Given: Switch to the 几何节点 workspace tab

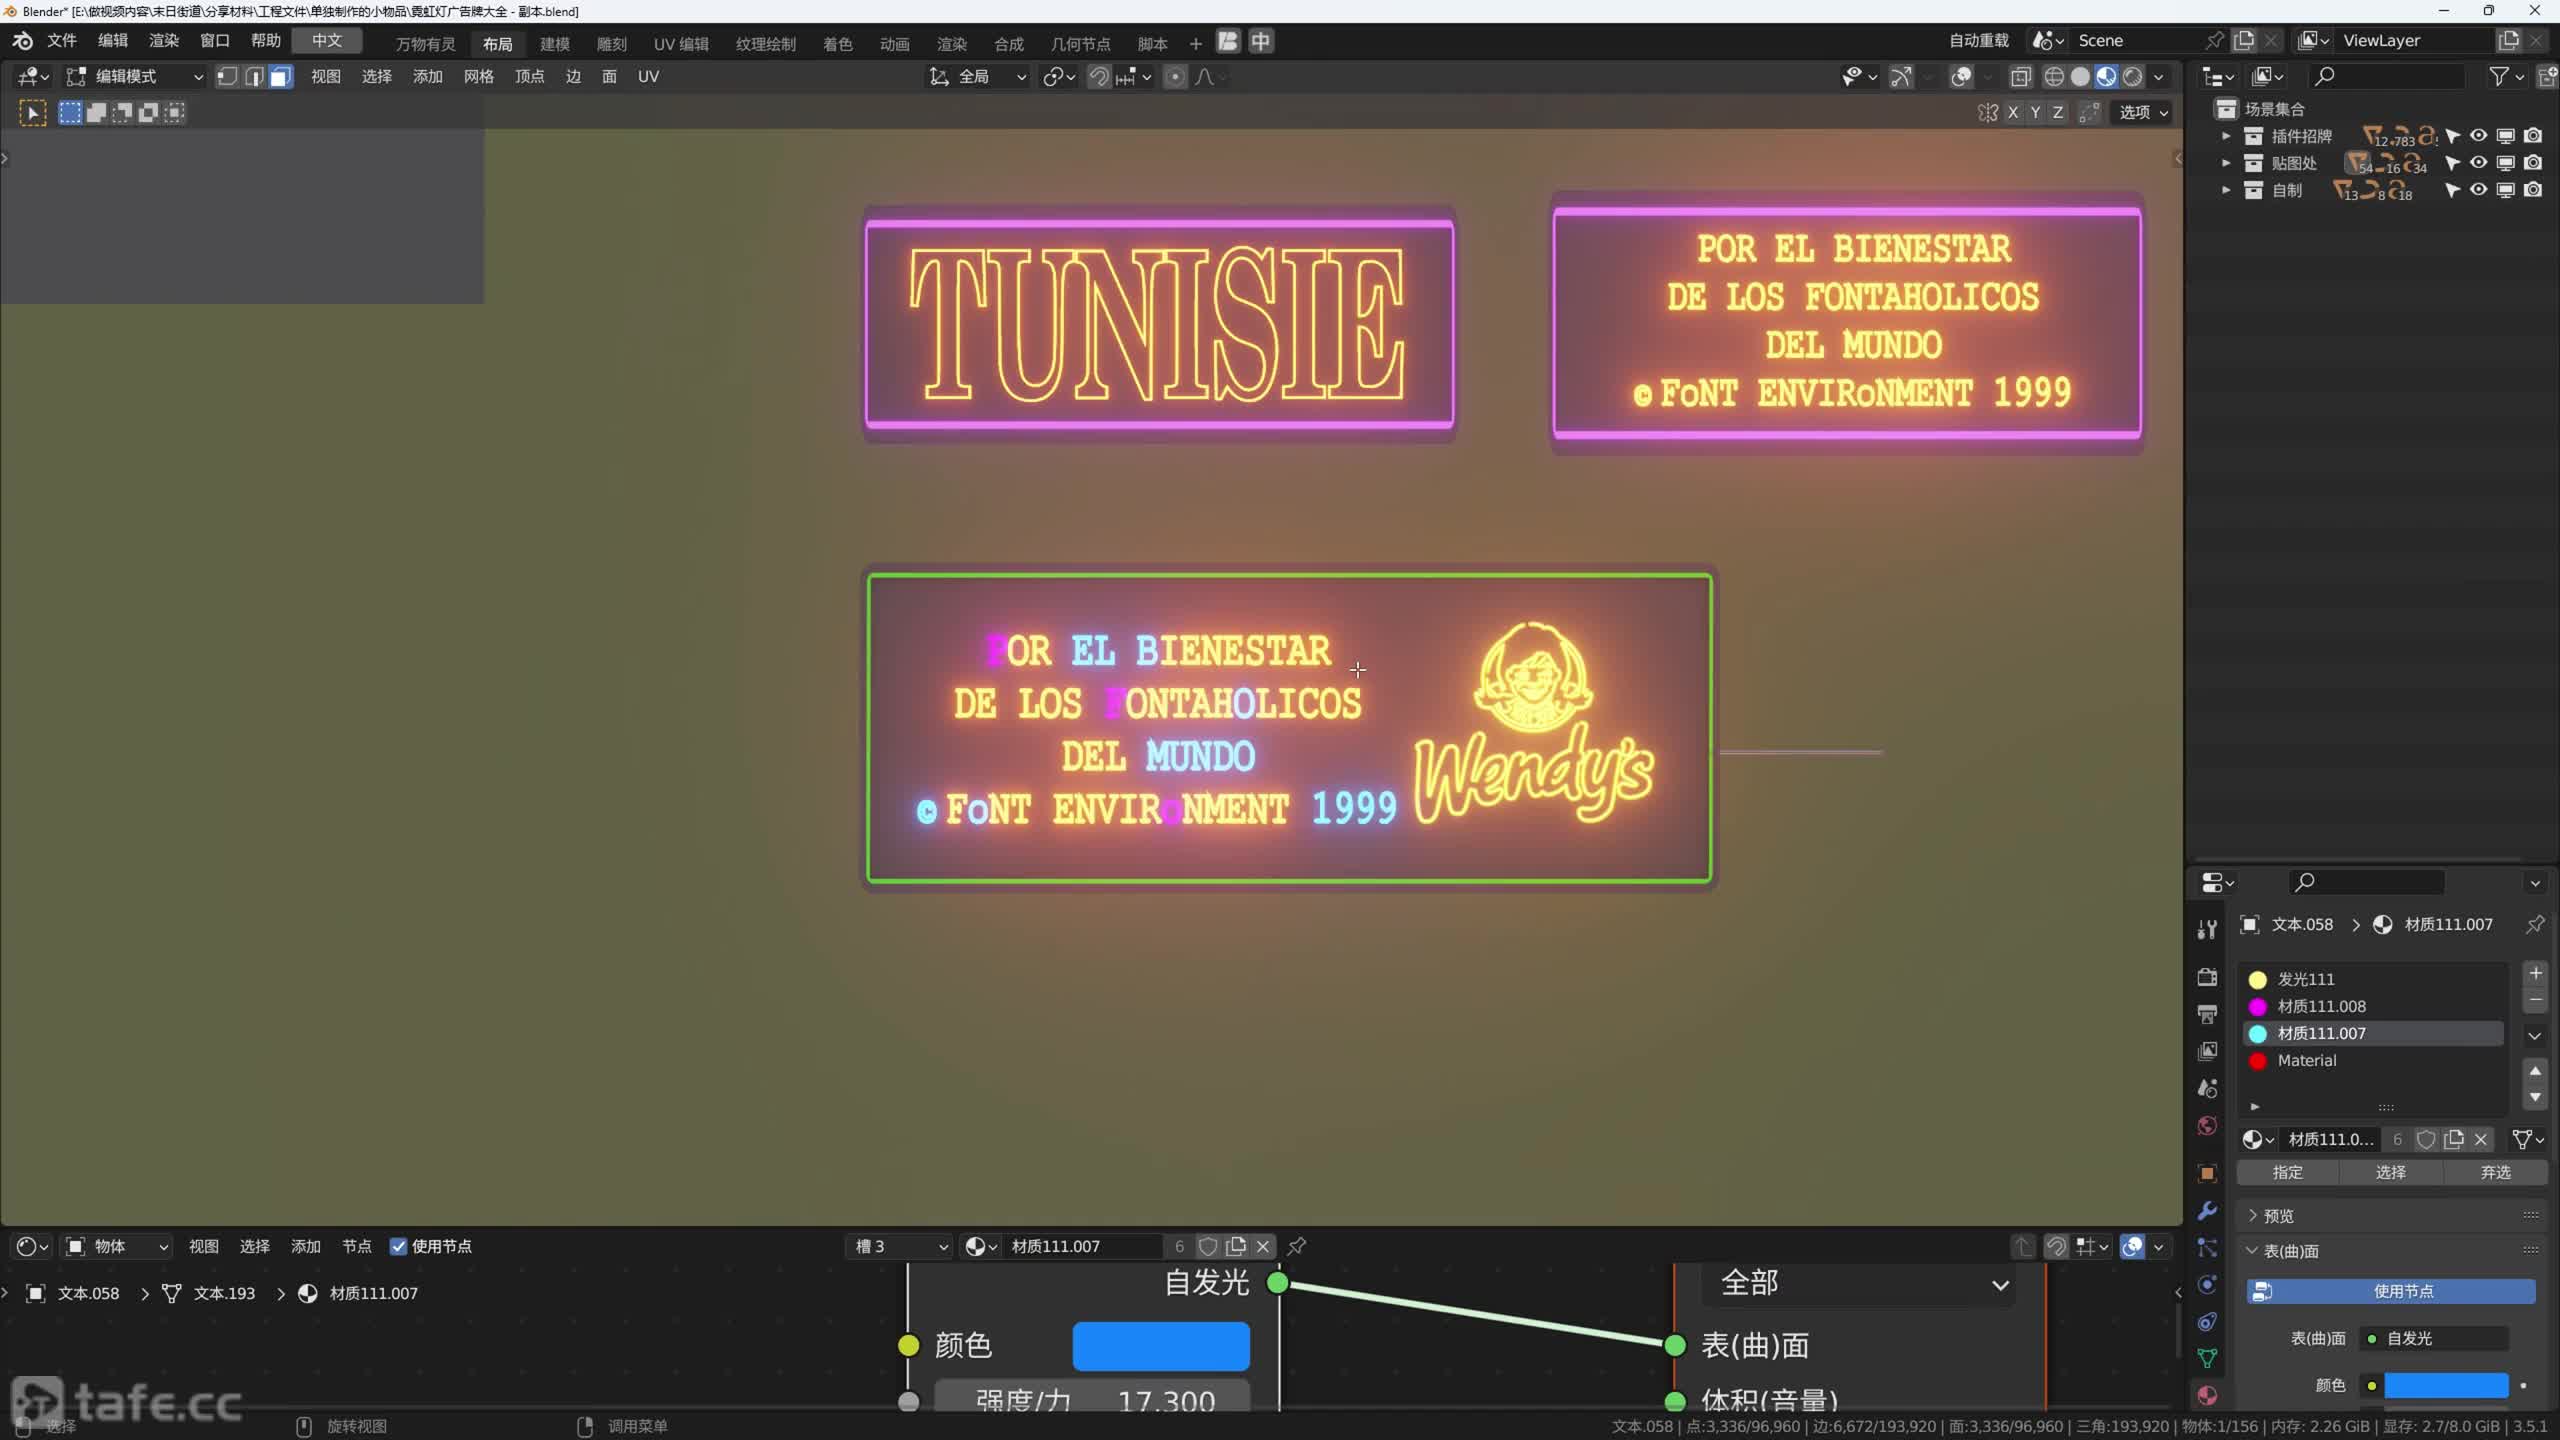Looking at the screenshot, I should tap(1080, 44).
